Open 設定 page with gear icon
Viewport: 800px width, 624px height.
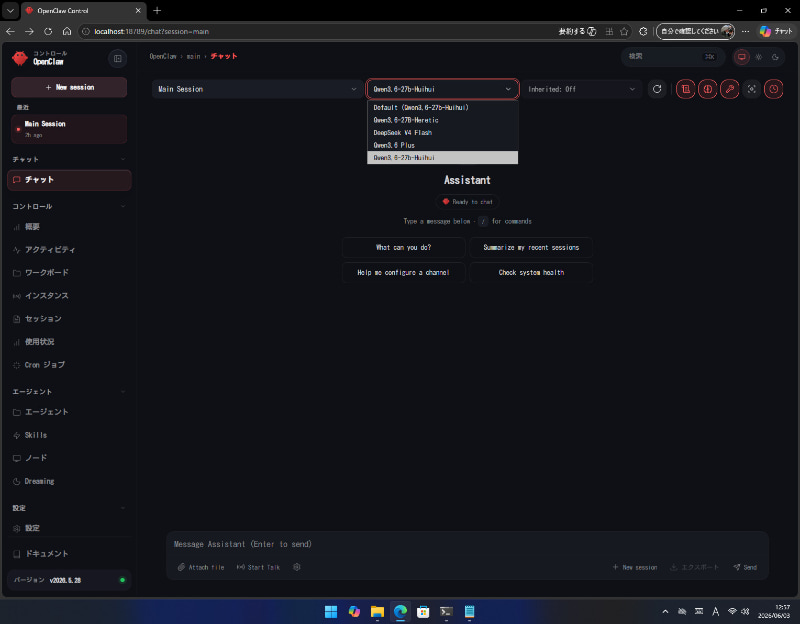(69, 529)
